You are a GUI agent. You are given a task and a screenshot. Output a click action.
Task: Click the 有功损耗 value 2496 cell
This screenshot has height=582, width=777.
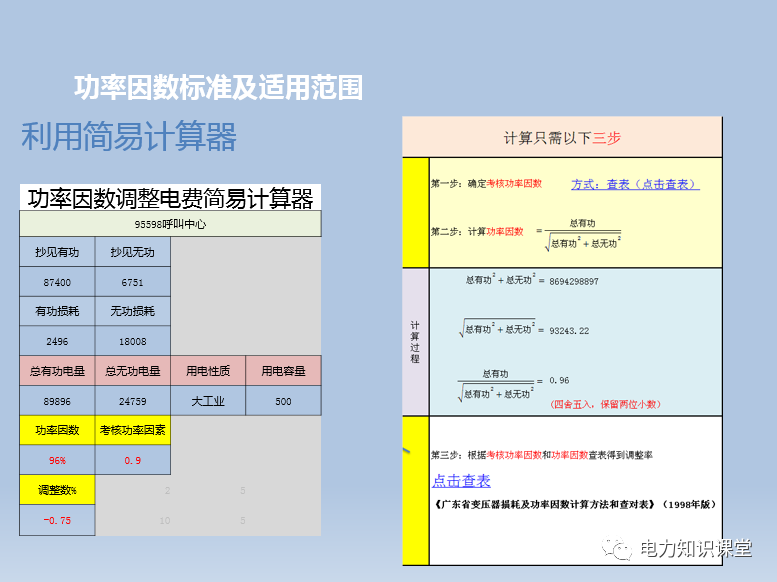pyautogui.click(x=57, y=341)
